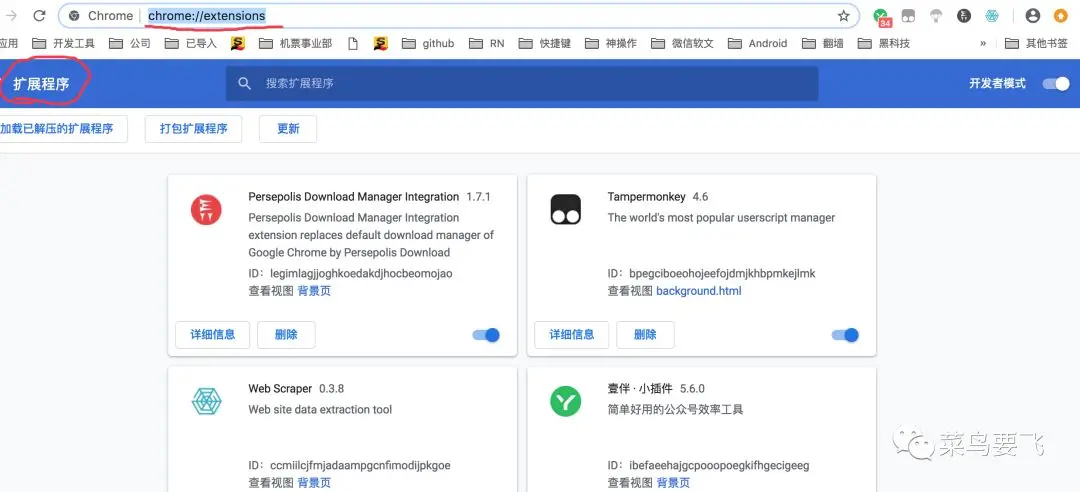Open the 黑科技 bookmarks folder
This screenshot has width=1080, height=492.
click(884, 43)
